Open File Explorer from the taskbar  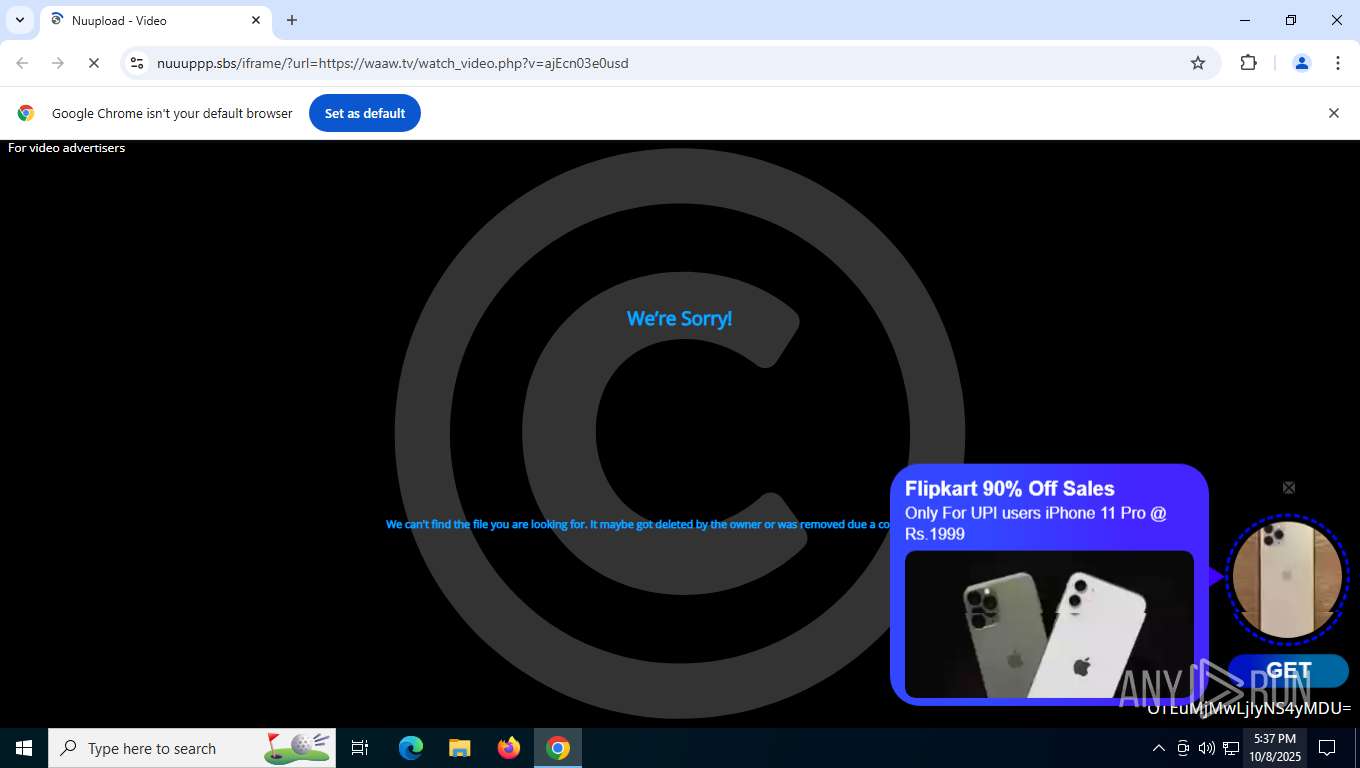pyautogui.click(x=460, y=748)
